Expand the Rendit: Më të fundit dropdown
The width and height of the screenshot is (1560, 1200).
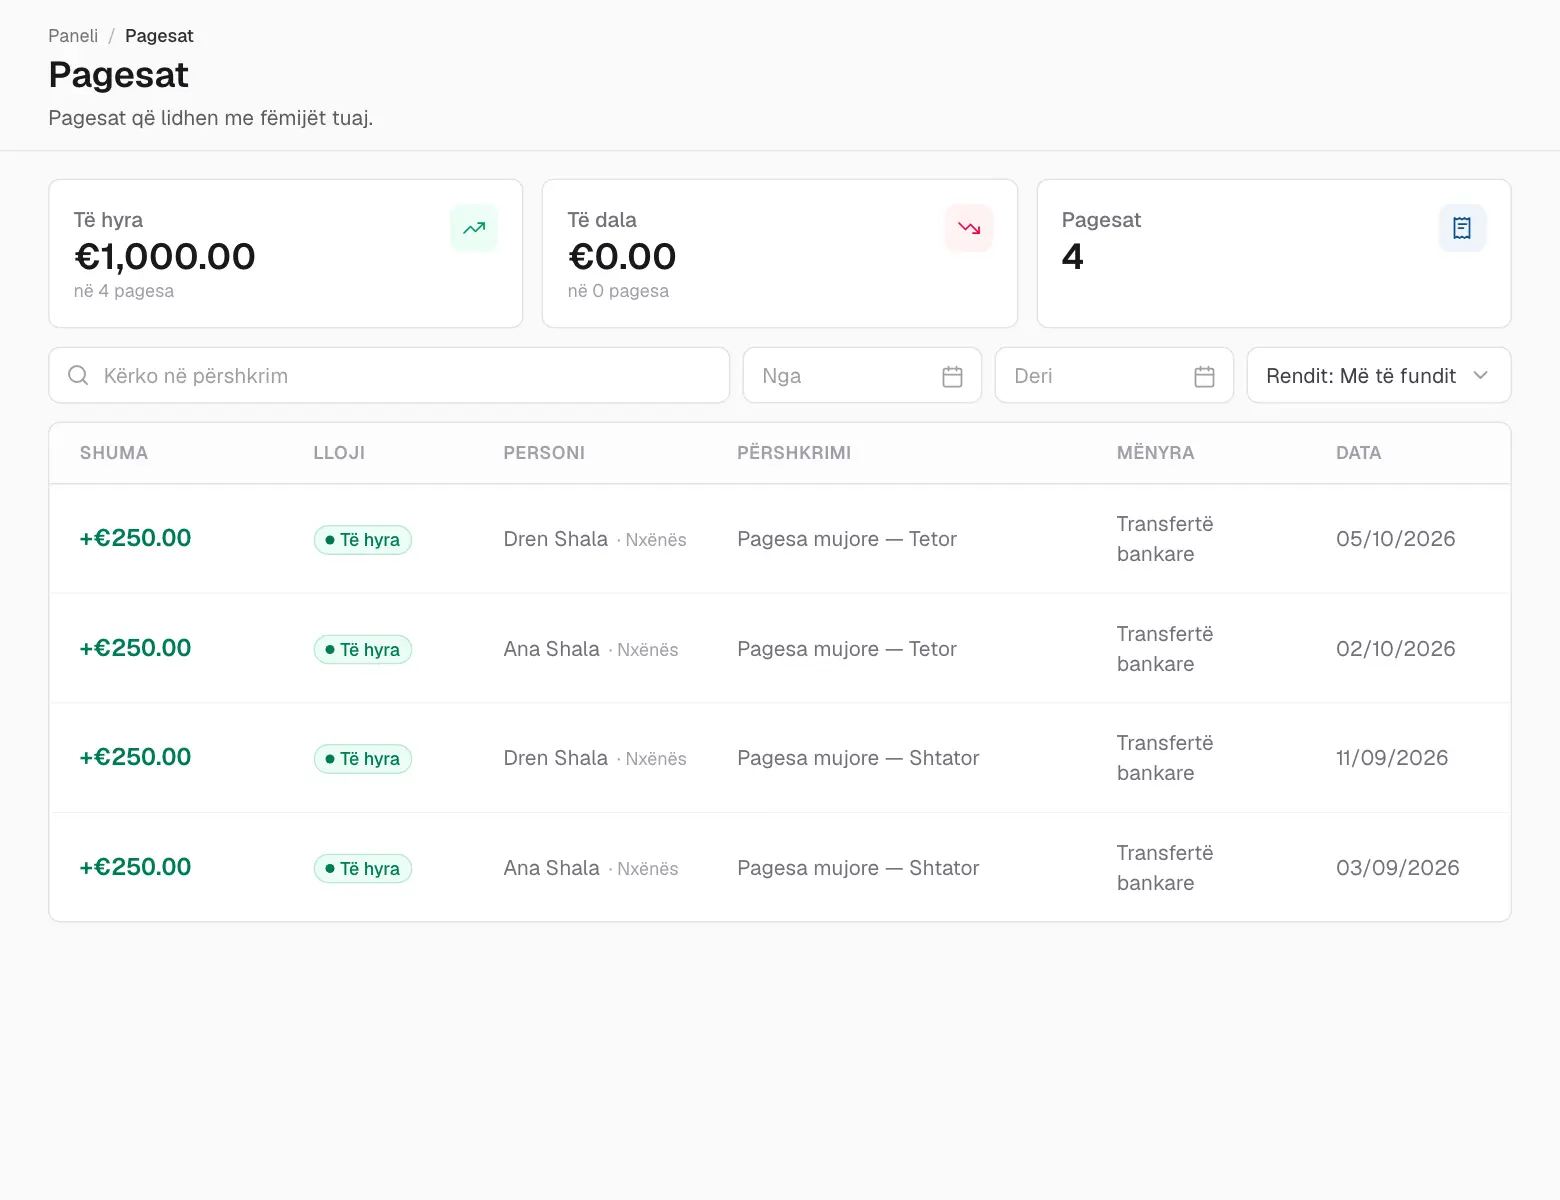pos(1378,376)
